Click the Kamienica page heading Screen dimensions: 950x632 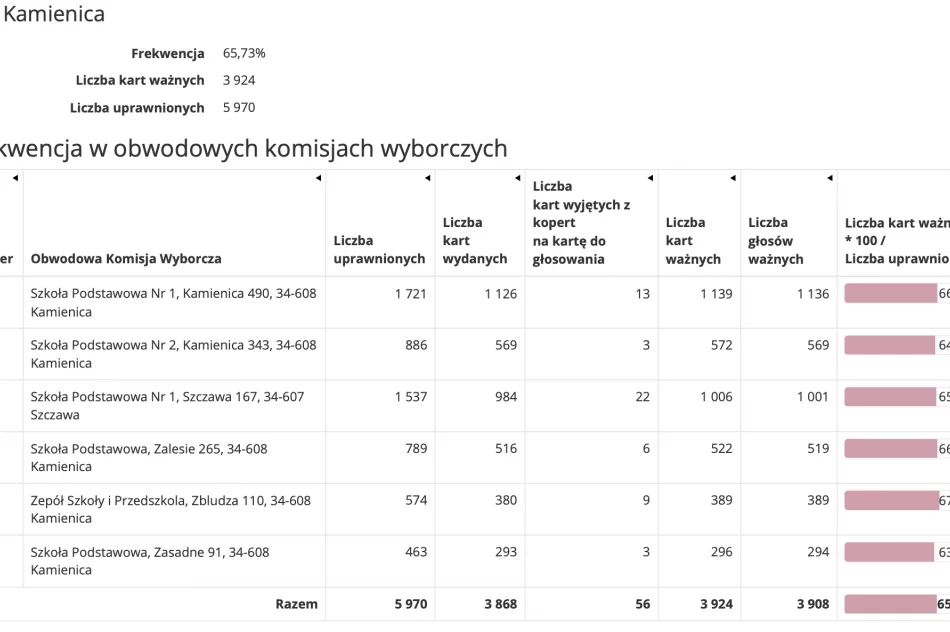[54, 14]
